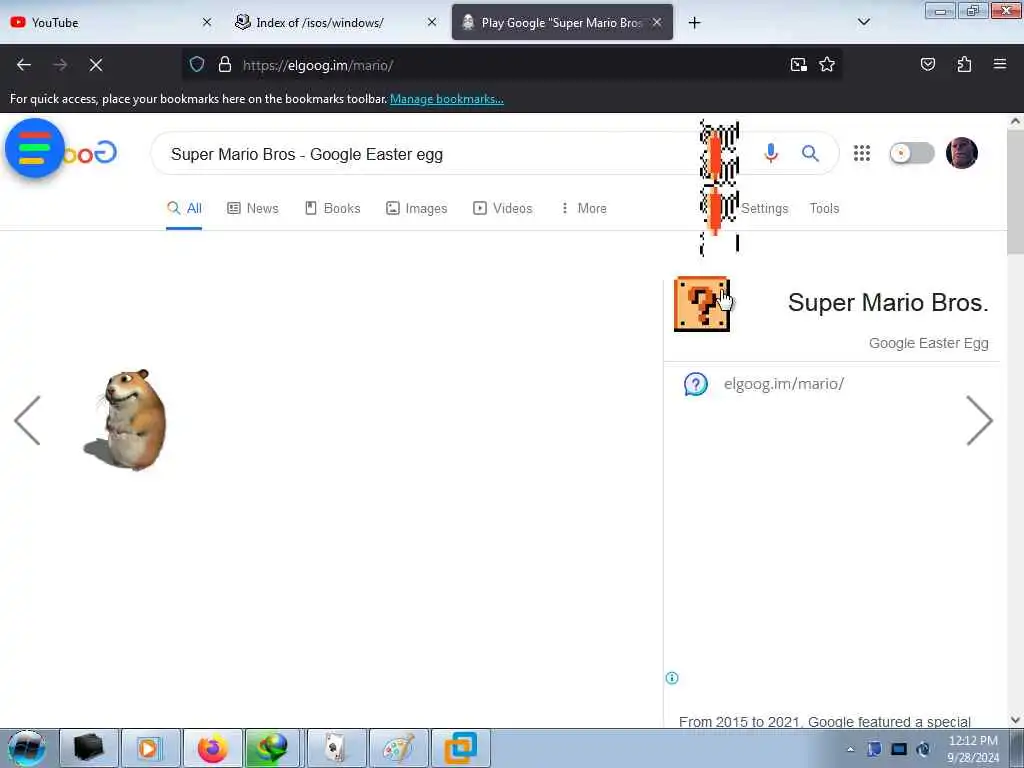Select the News search tab
The height and width of the screenshot is (768, 1024).
253,208
